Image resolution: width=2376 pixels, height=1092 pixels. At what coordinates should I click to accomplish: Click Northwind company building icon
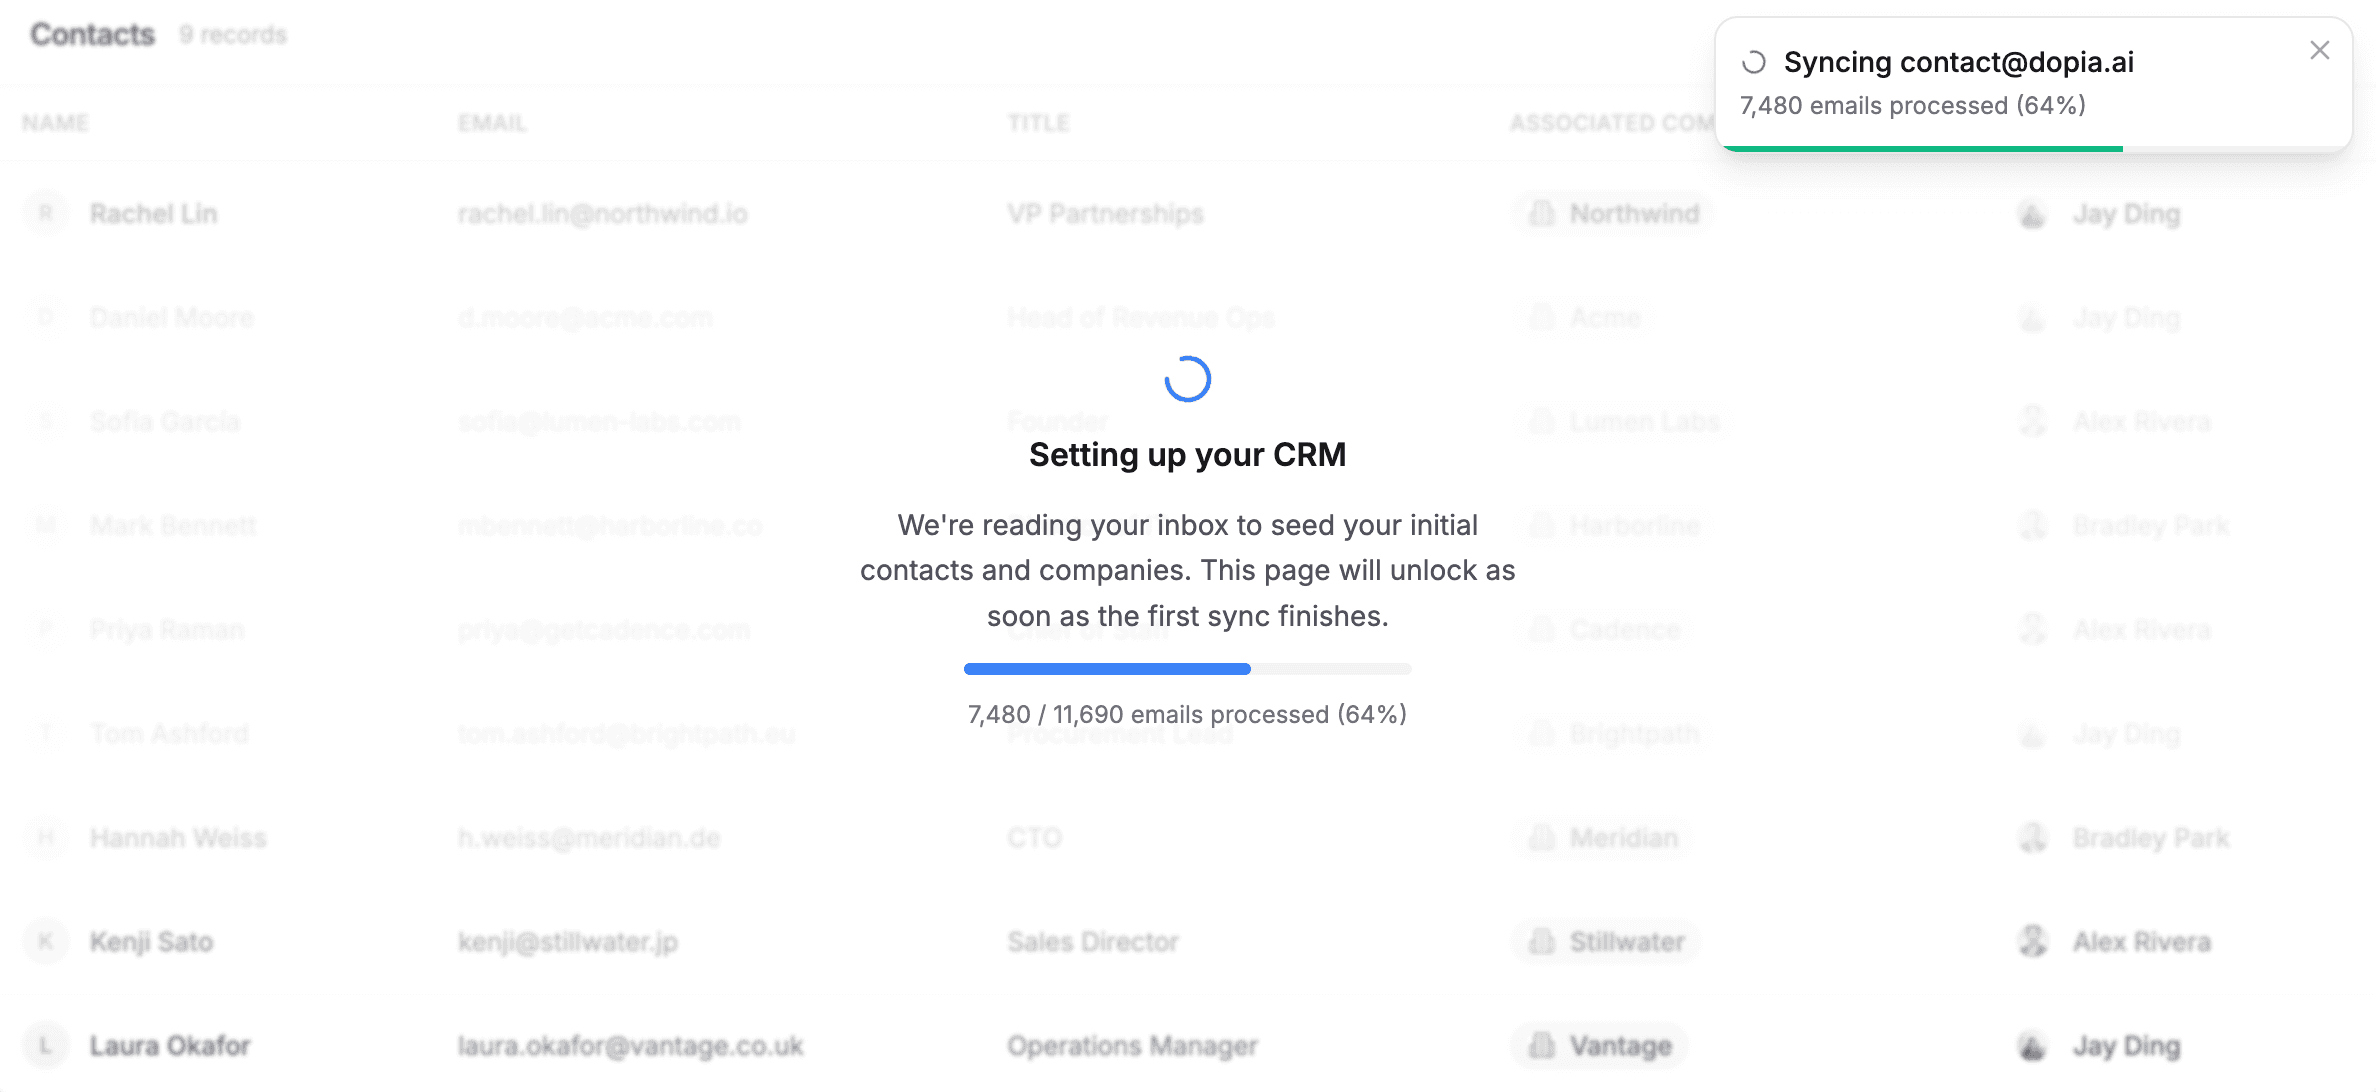pyautogui.click(x=1542, y=213)
